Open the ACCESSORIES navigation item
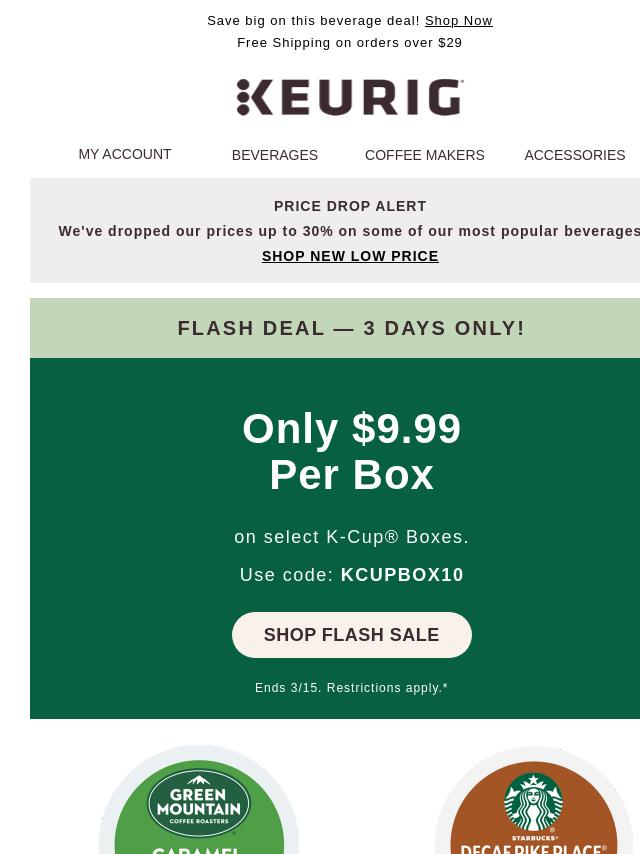The image size is (640, 854). [575, 155]
